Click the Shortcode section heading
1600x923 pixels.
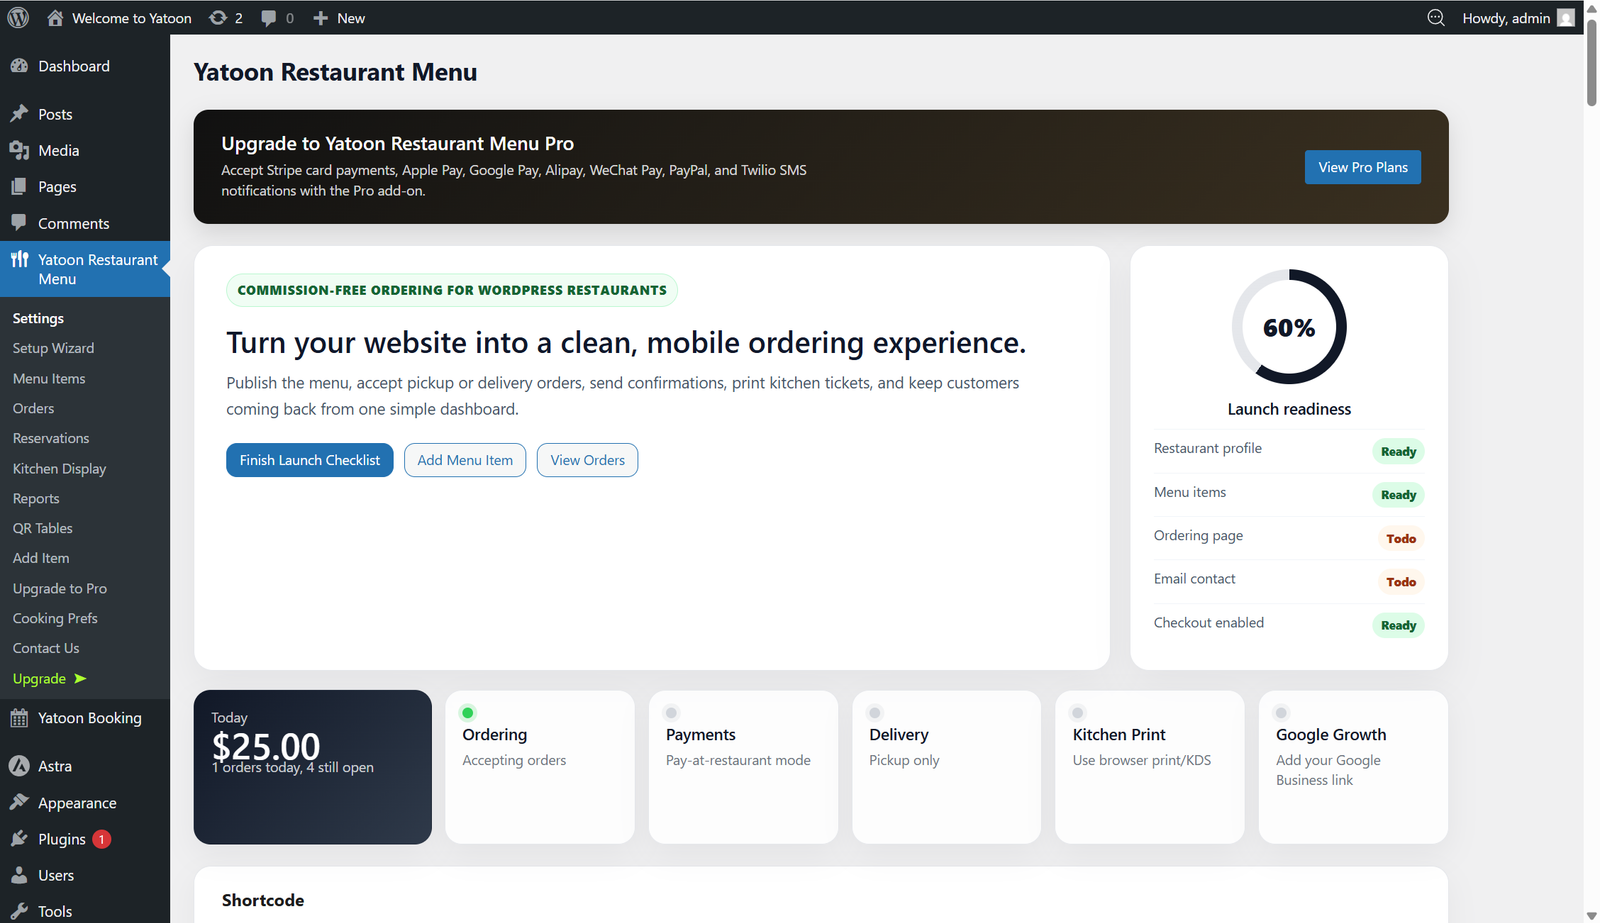point(263,900)
